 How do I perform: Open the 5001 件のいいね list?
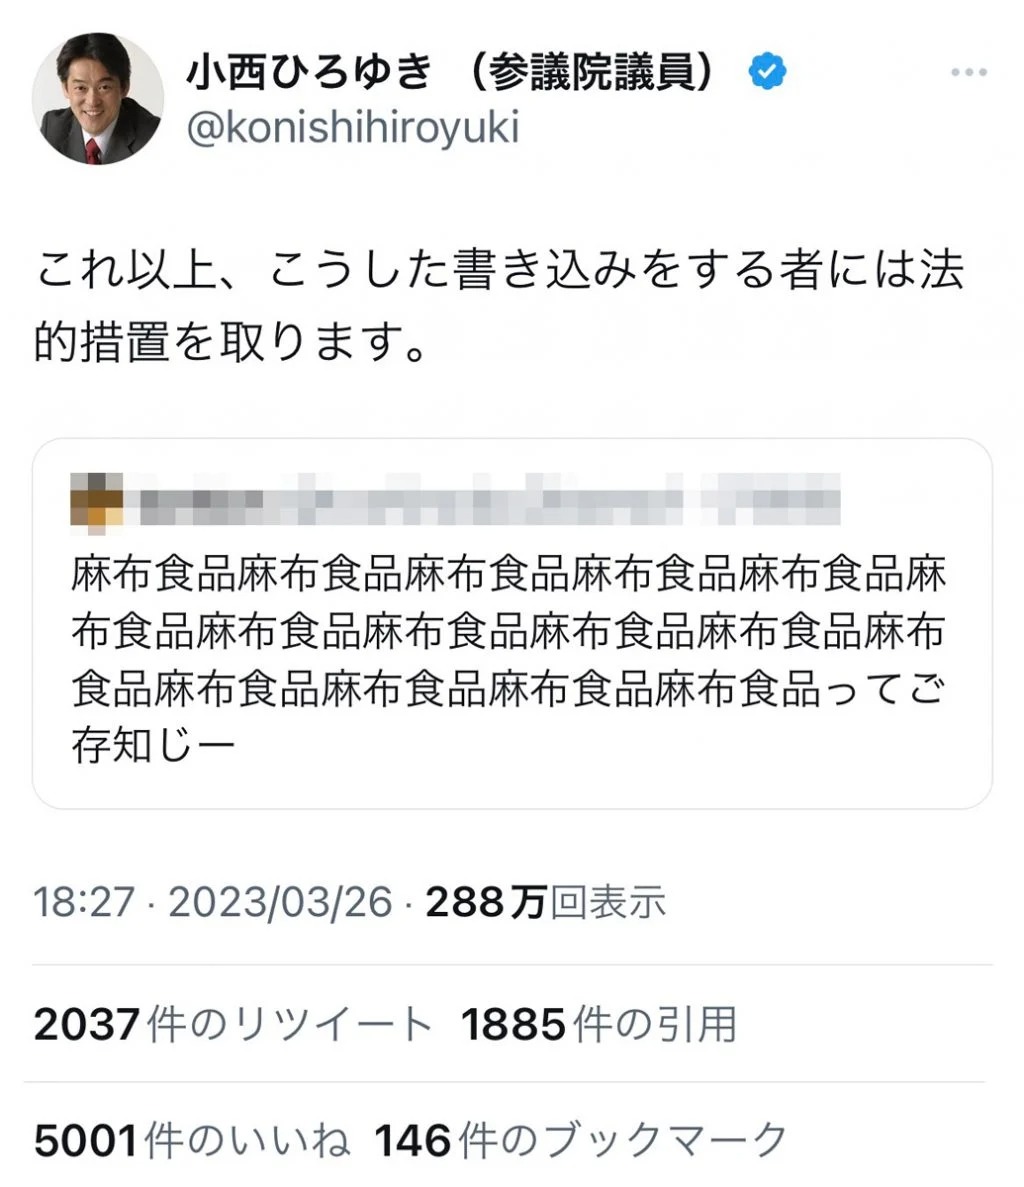click(192, 1141)
